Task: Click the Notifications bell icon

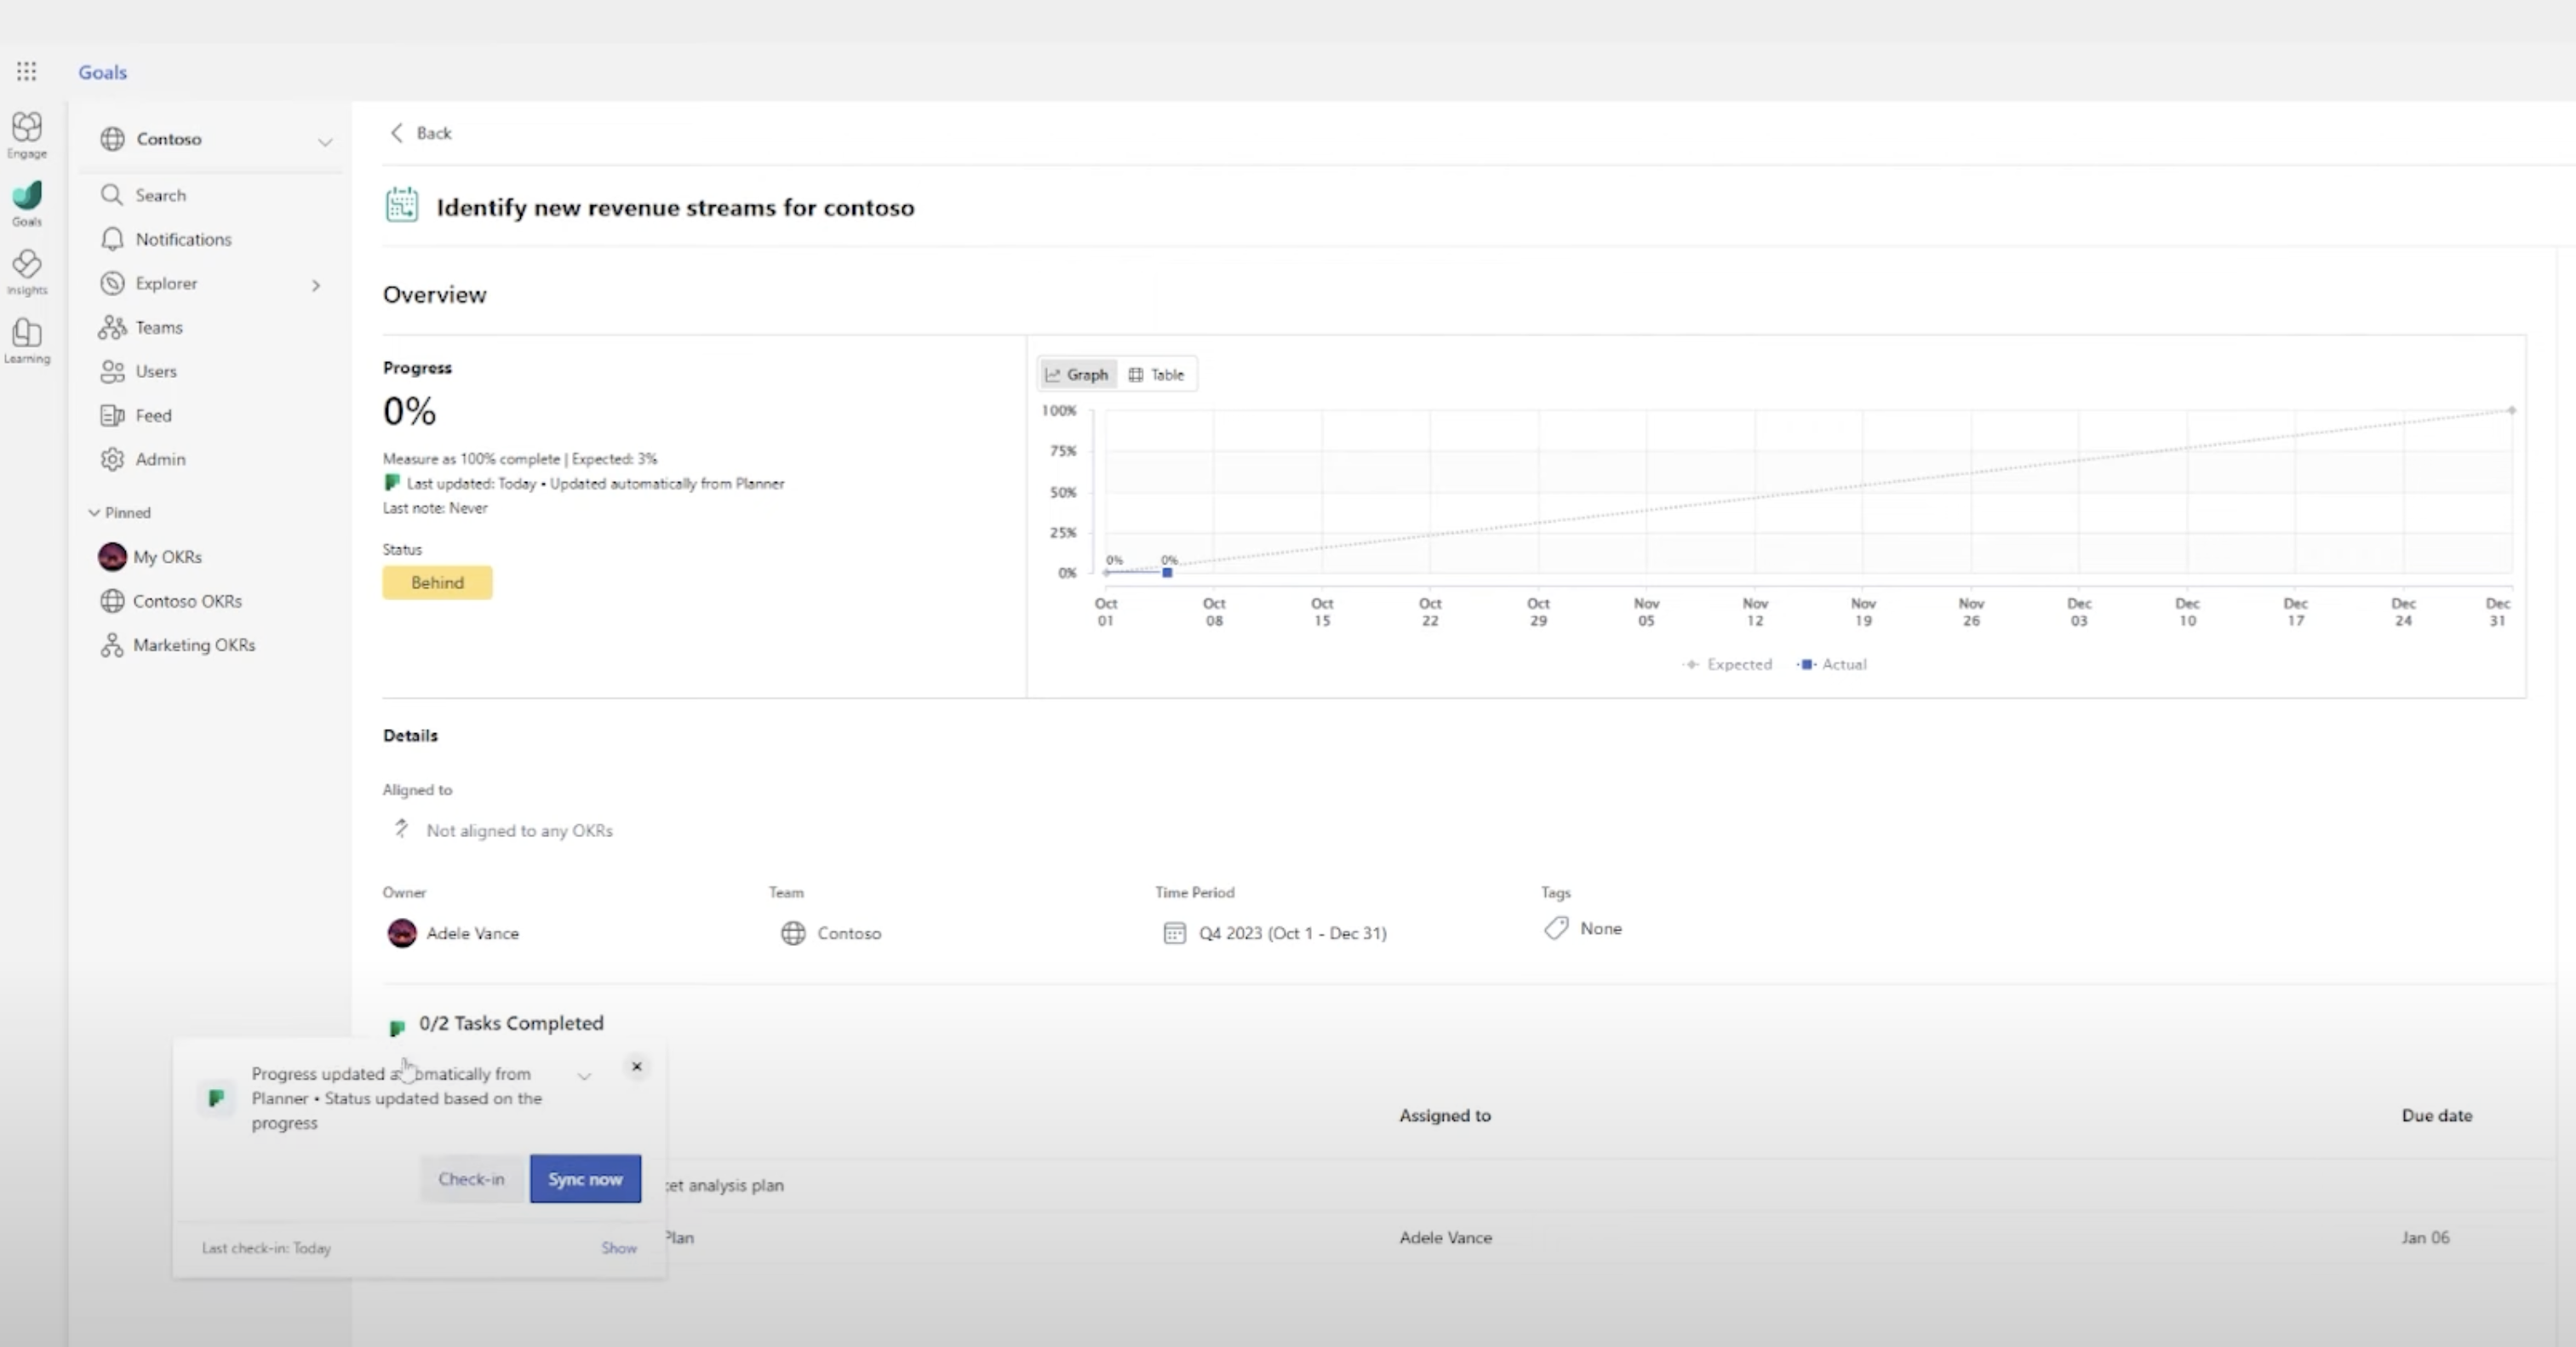Action: tap(112, 239)
